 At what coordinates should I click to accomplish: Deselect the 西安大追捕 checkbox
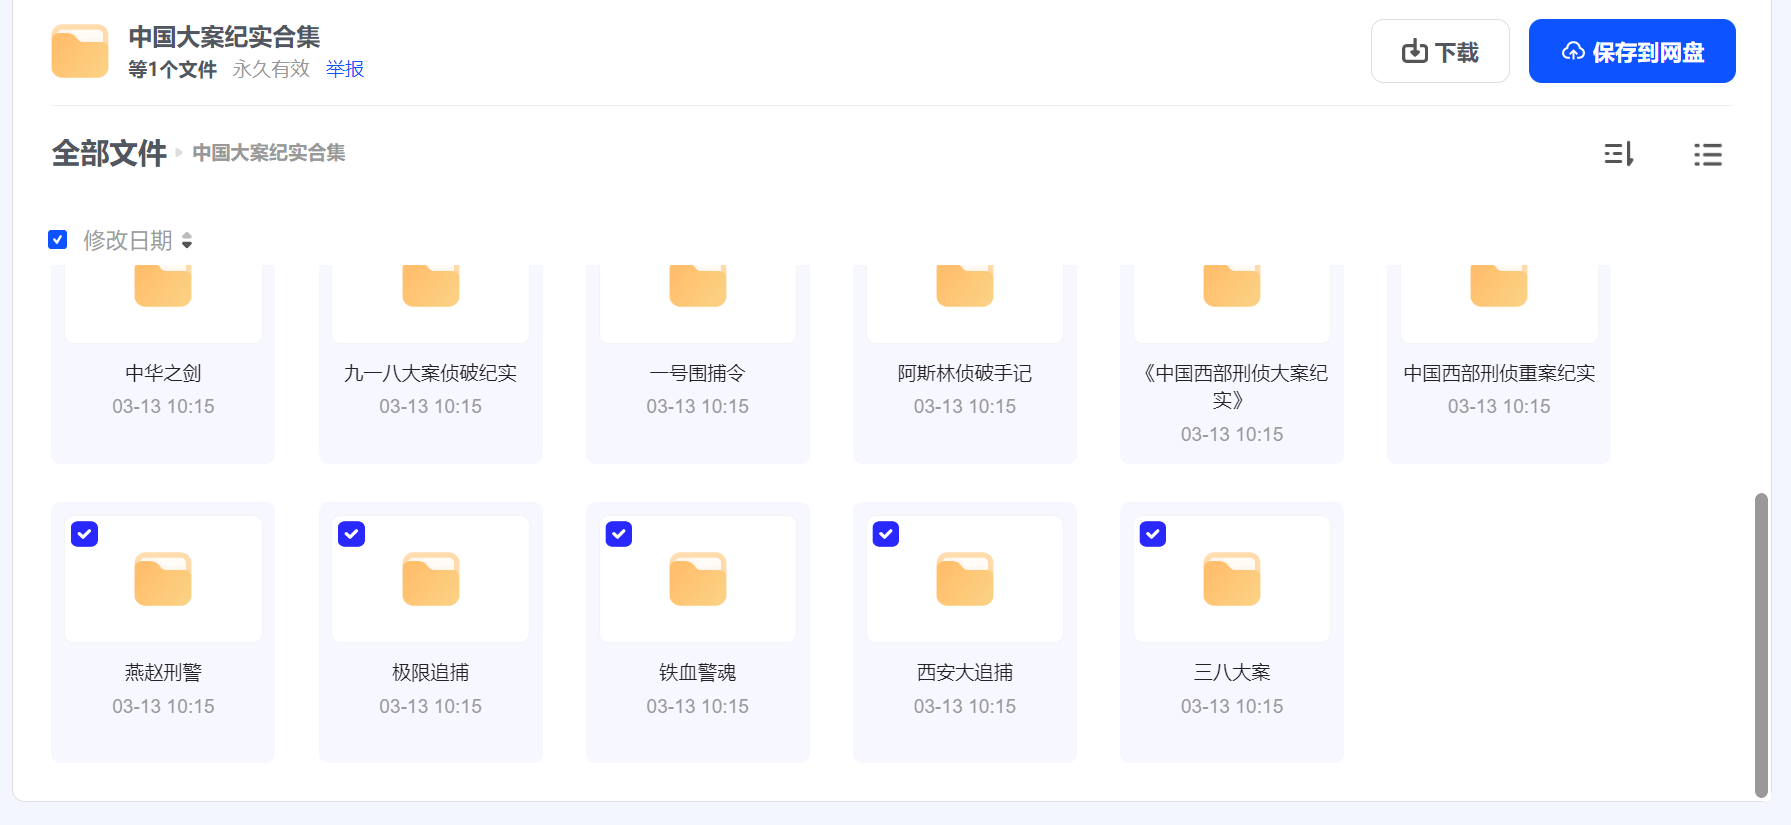886,534
